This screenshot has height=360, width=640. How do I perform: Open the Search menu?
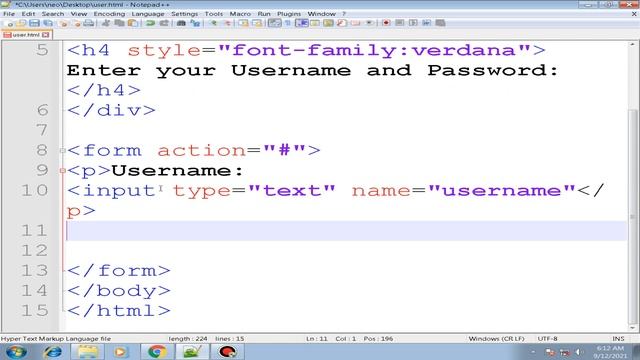53,14
